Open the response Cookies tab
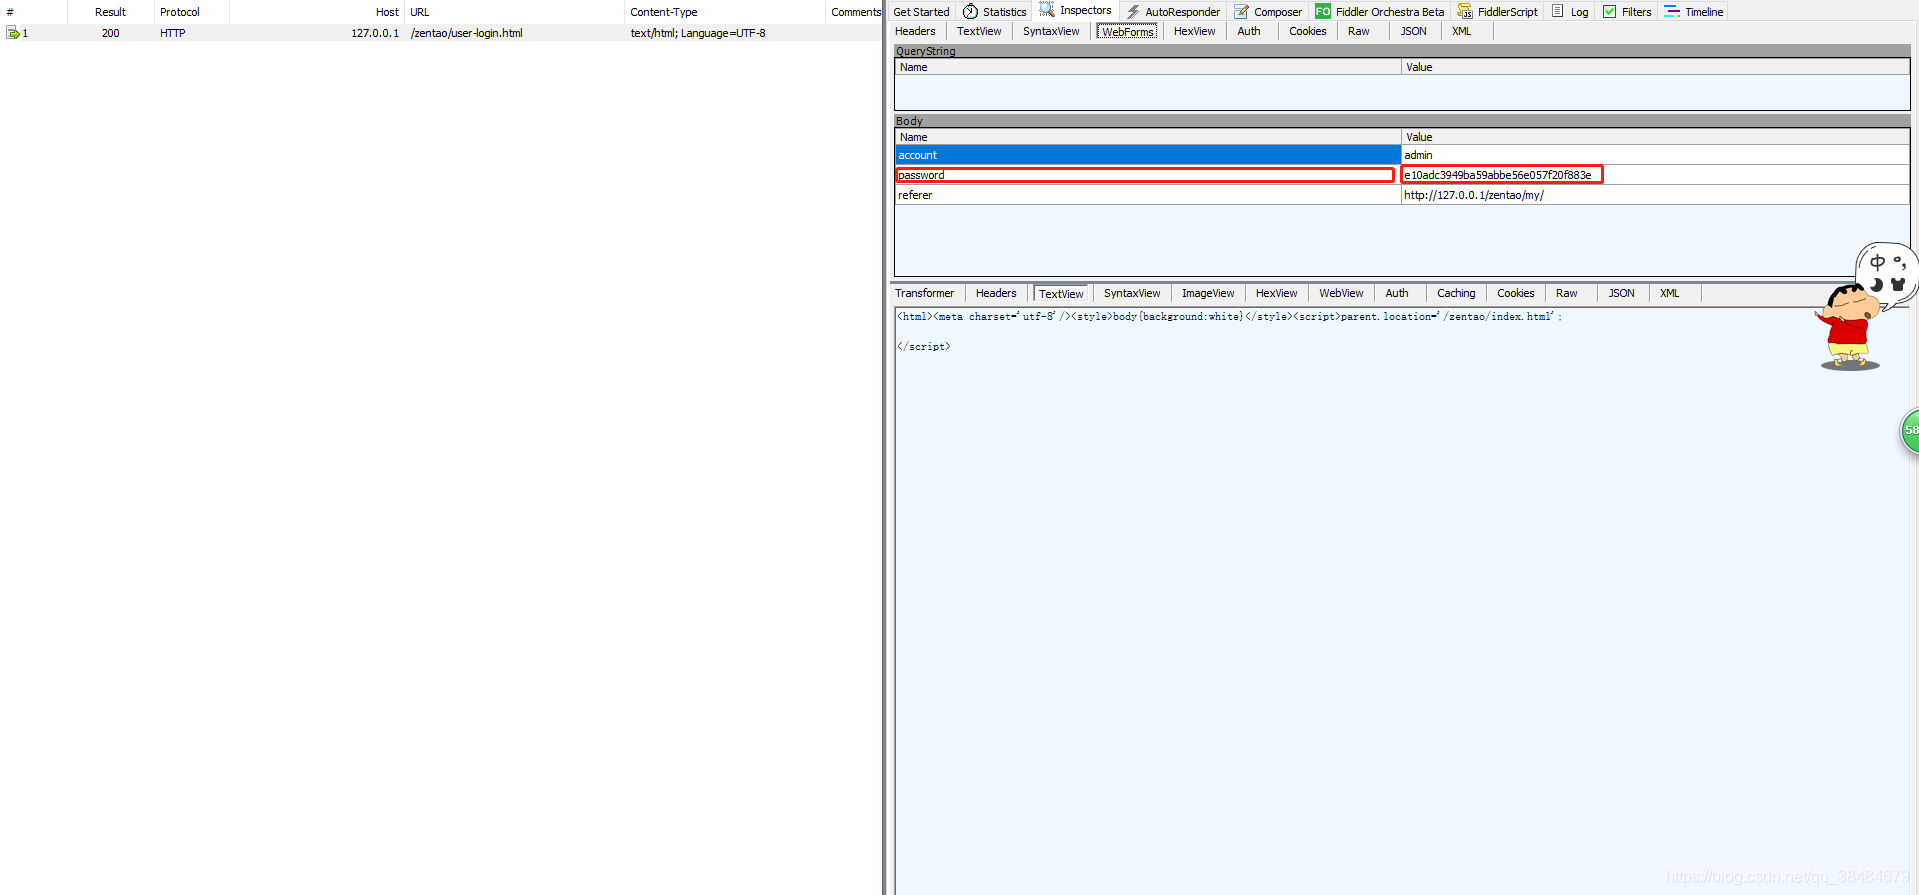1919x895 pixels. pyautogui.click(x=1515, y=293)
